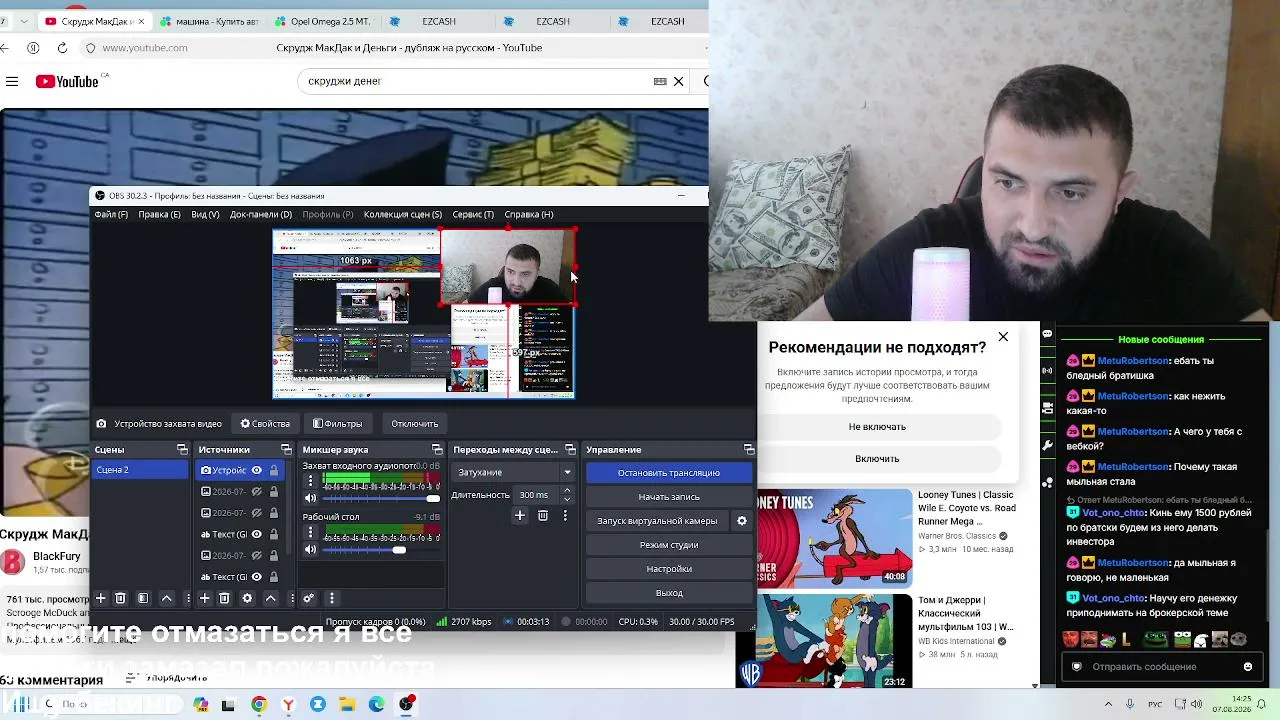
Task: Open options menu for Захват входного аудиопотока channel
Action: (310, 481)
